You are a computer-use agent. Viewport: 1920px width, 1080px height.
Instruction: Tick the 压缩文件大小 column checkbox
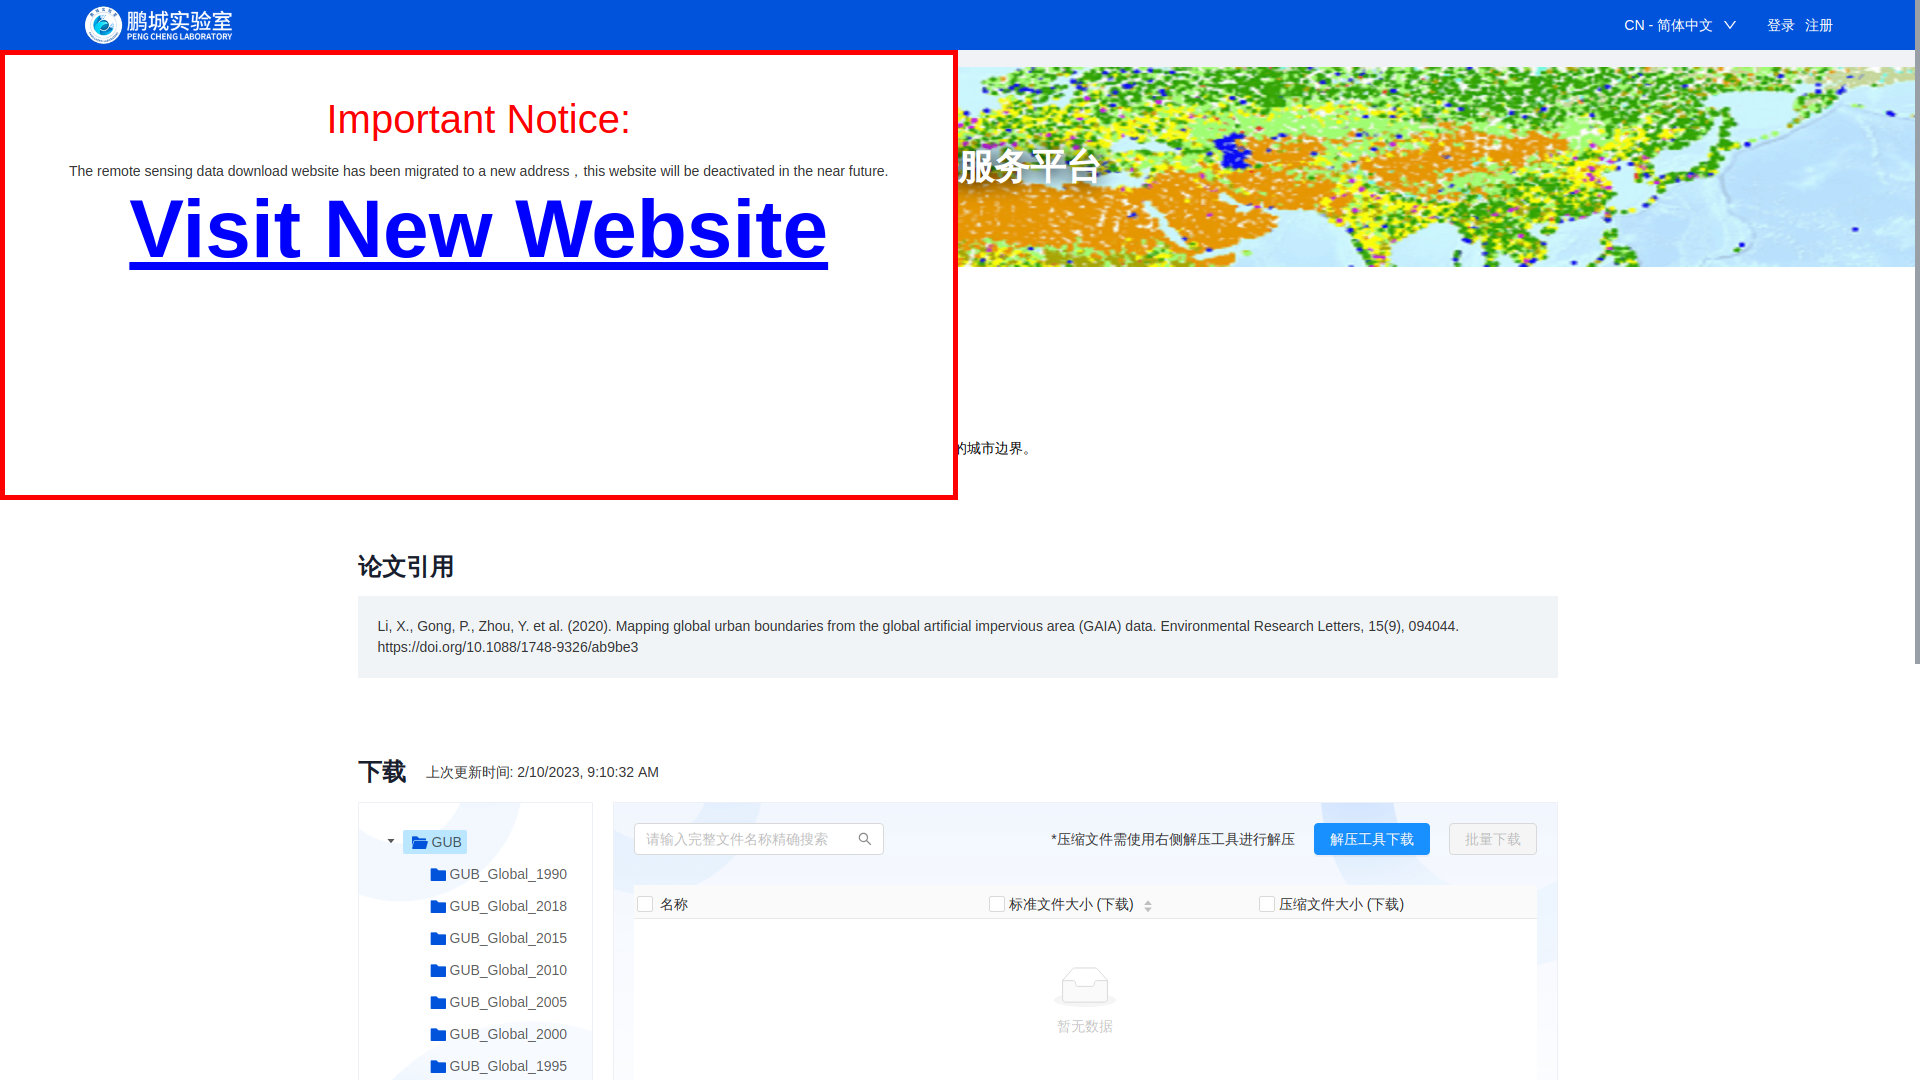tap(1266, 904)
